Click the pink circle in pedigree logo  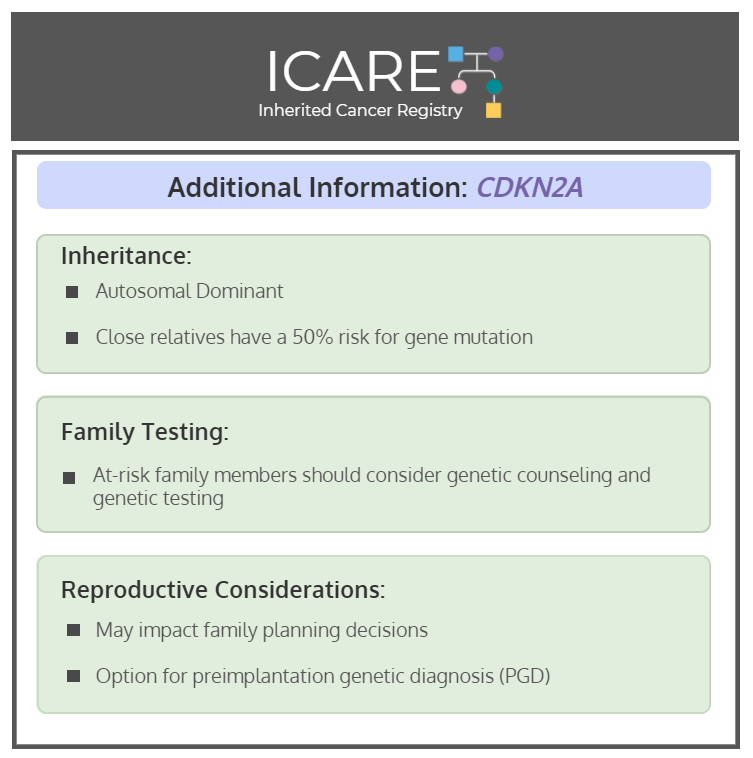coord(458,87)
